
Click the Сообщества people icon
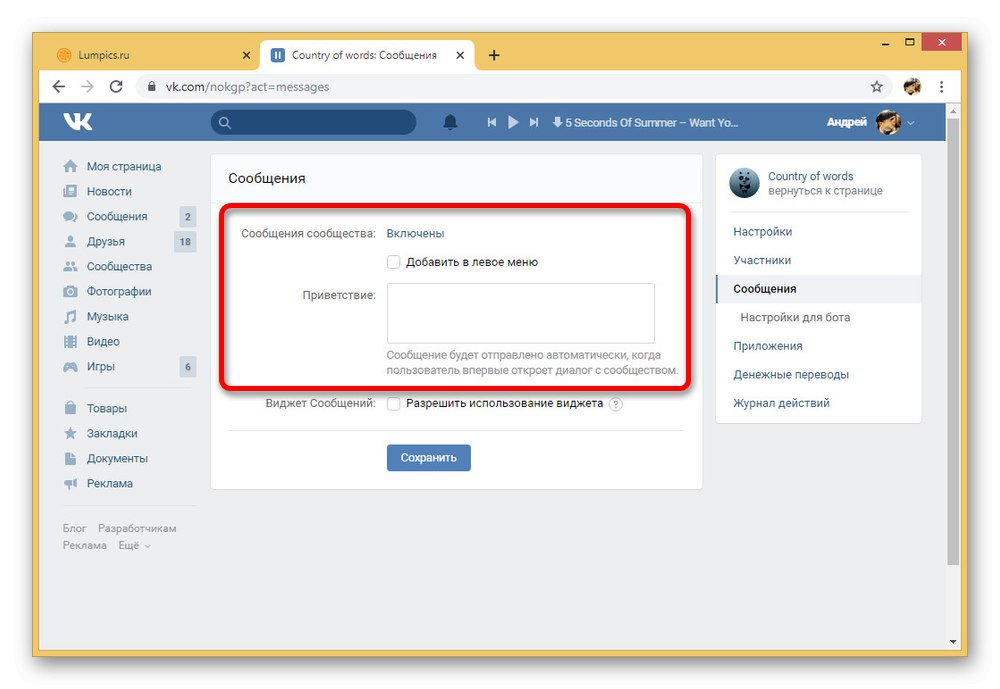[70, 266]
